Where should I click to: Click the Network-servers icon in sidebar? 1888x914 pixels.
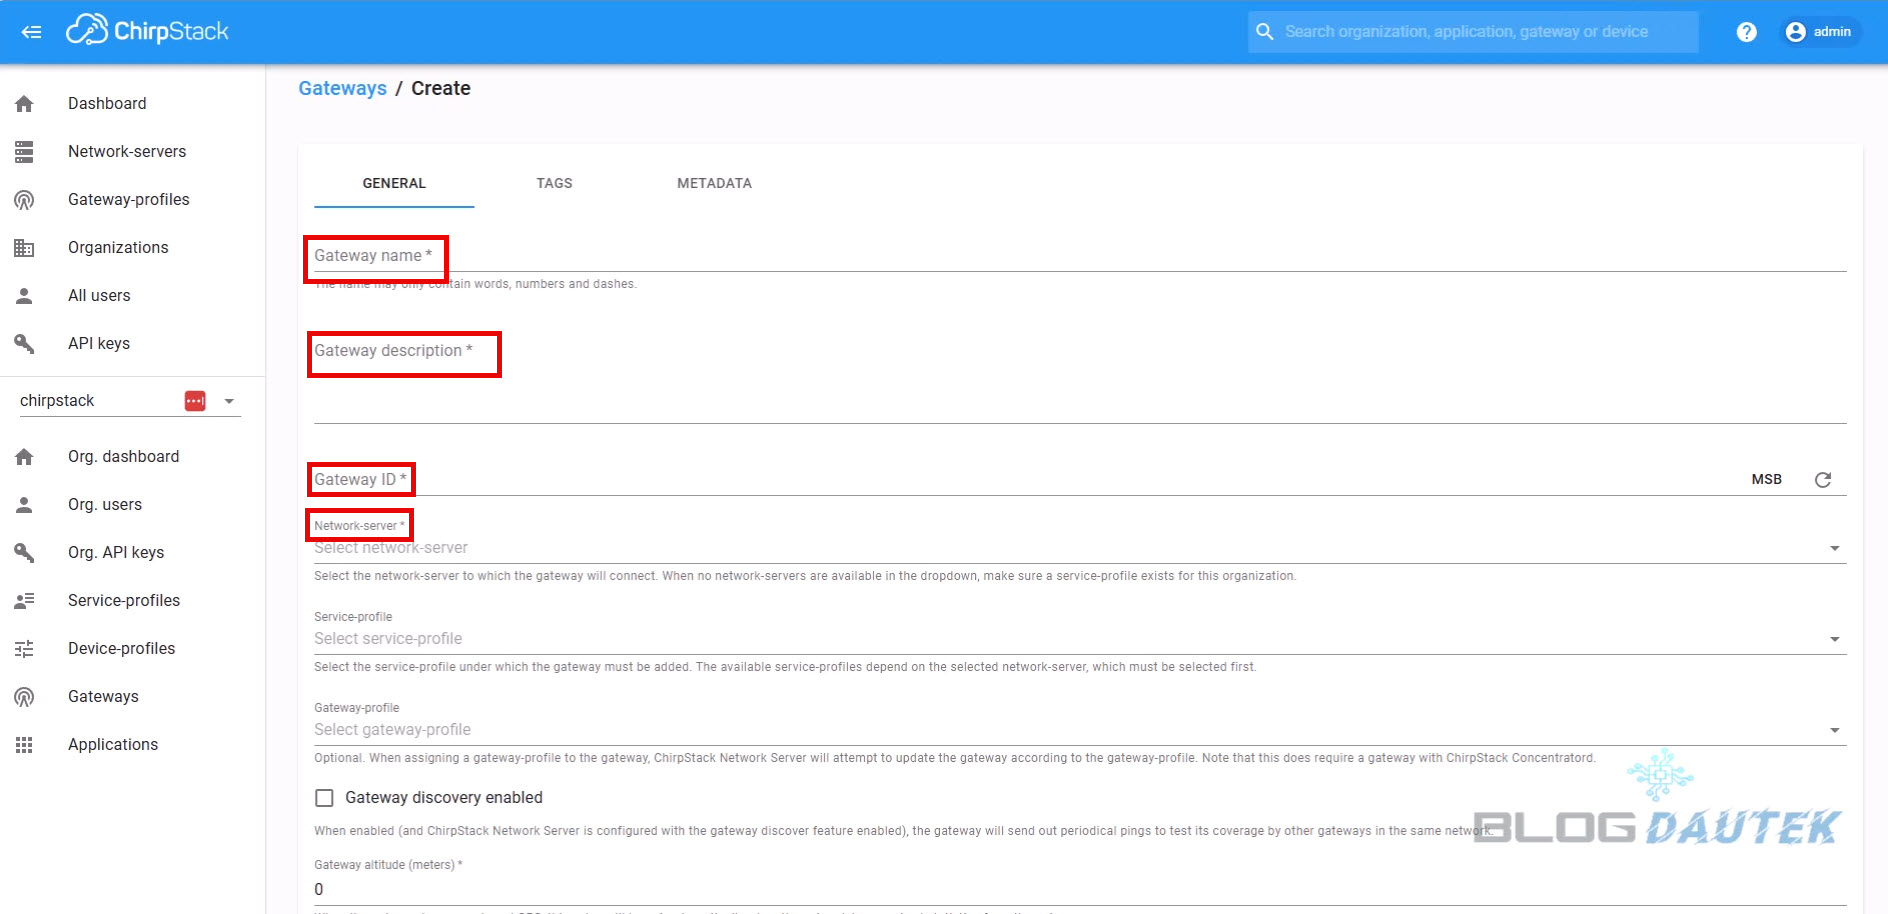point(25,152)
